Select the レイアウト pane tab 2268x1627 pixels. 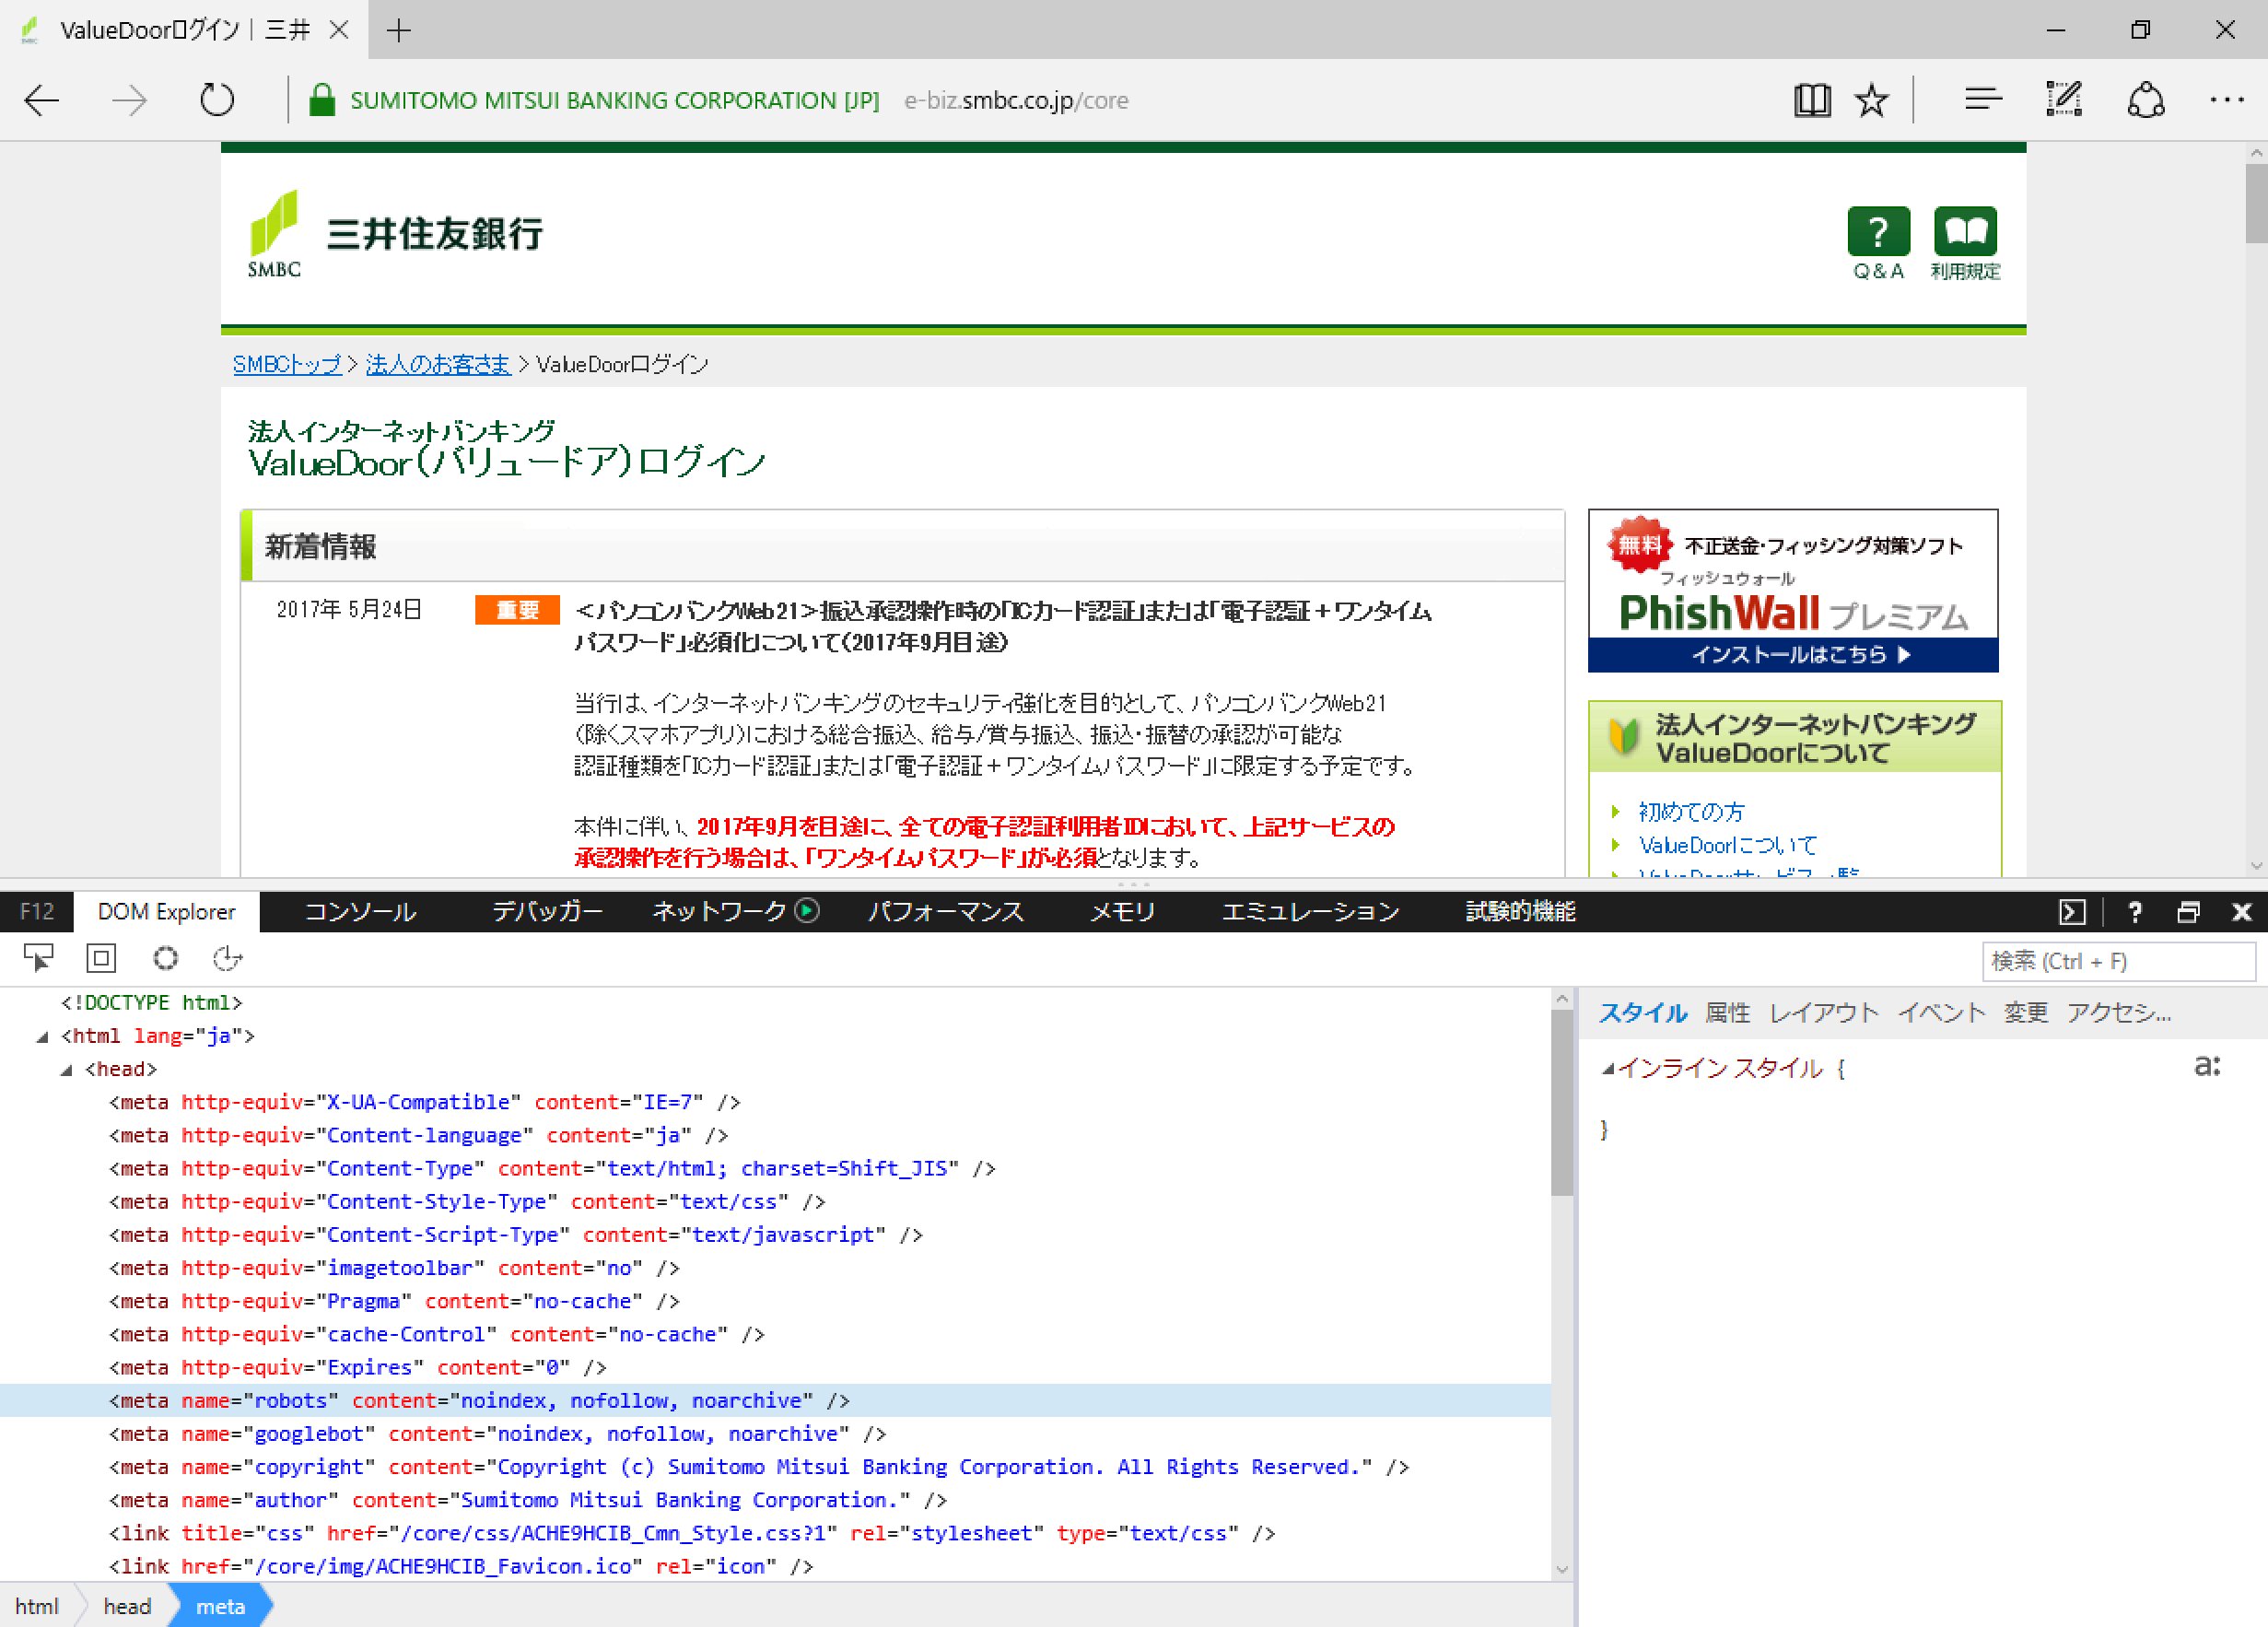point(1824,1012)
